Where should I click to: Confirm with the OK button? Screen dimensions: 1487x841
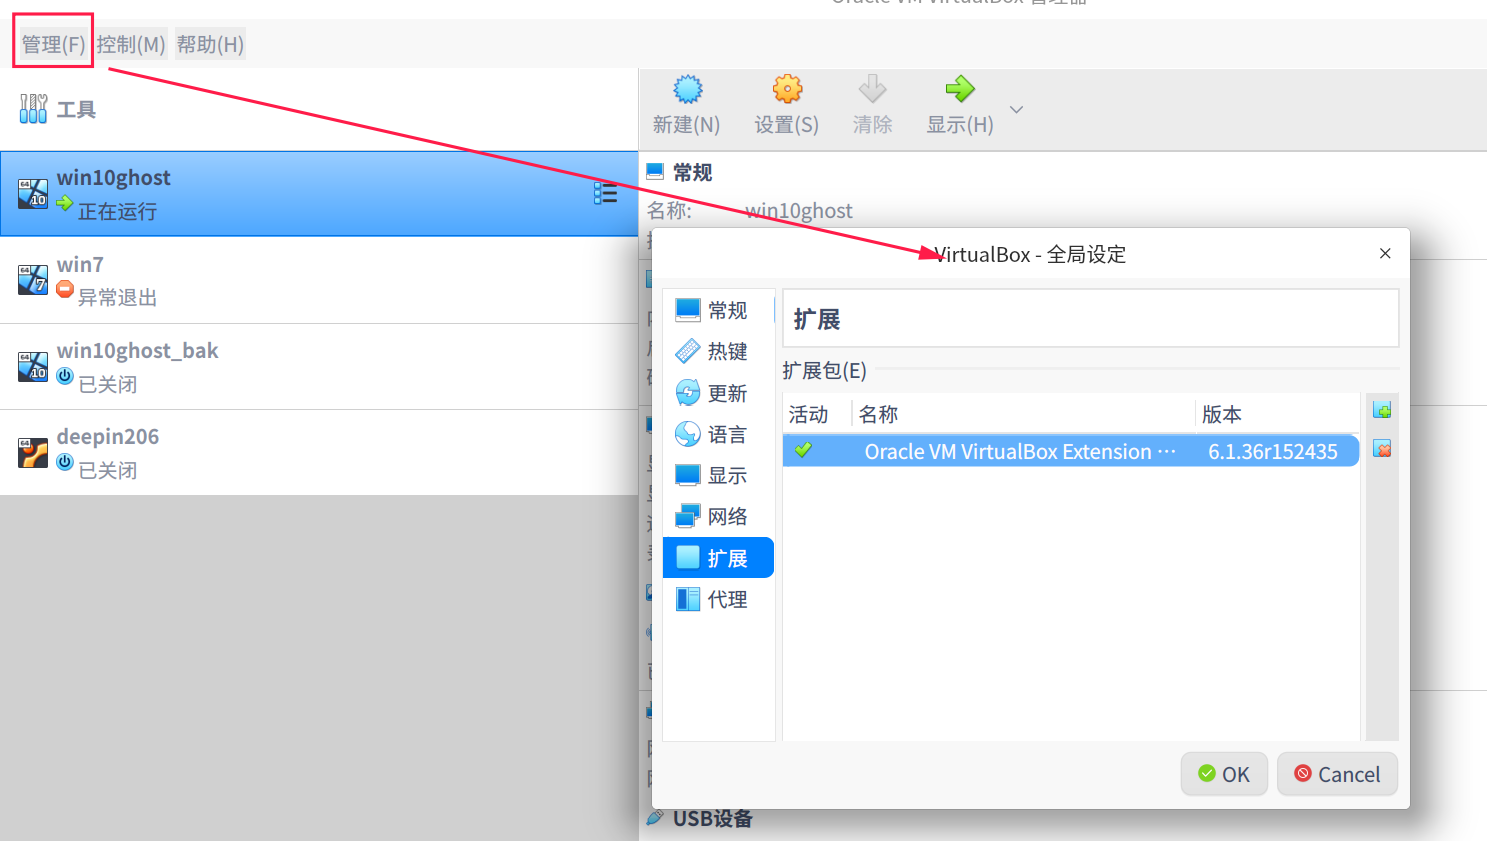(x=1224, y=774)
